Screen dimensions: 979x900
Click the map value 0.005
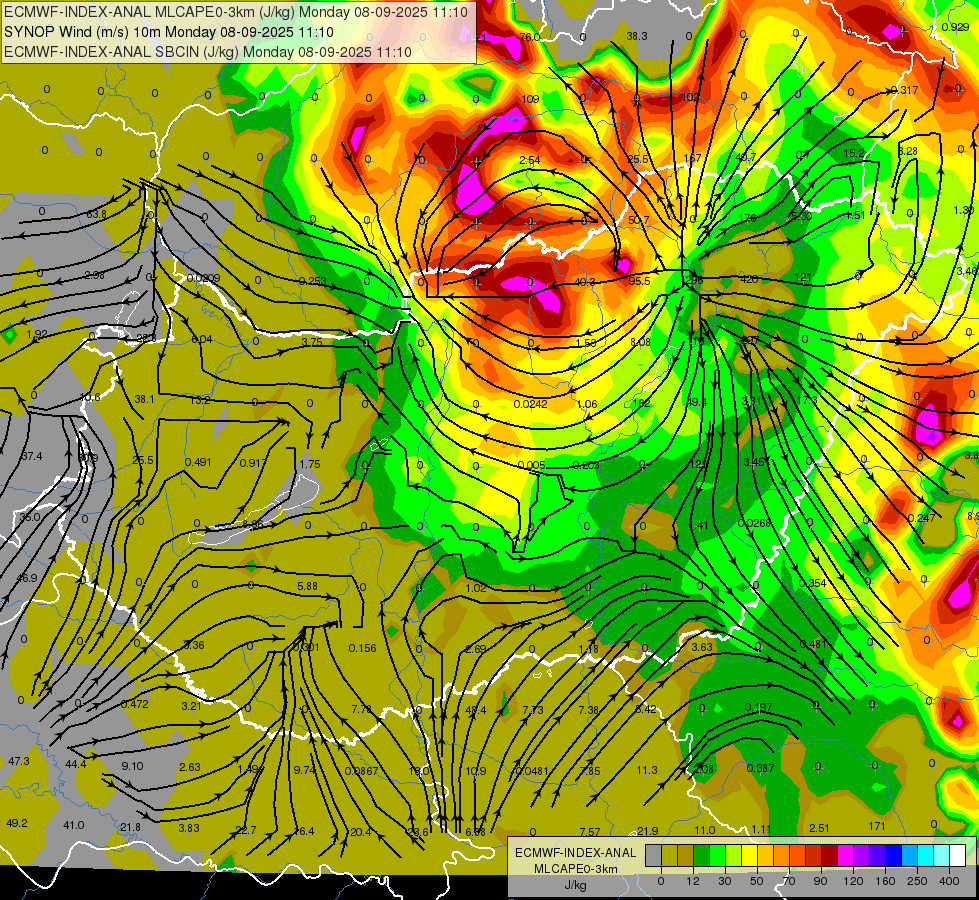click(531, 465)
